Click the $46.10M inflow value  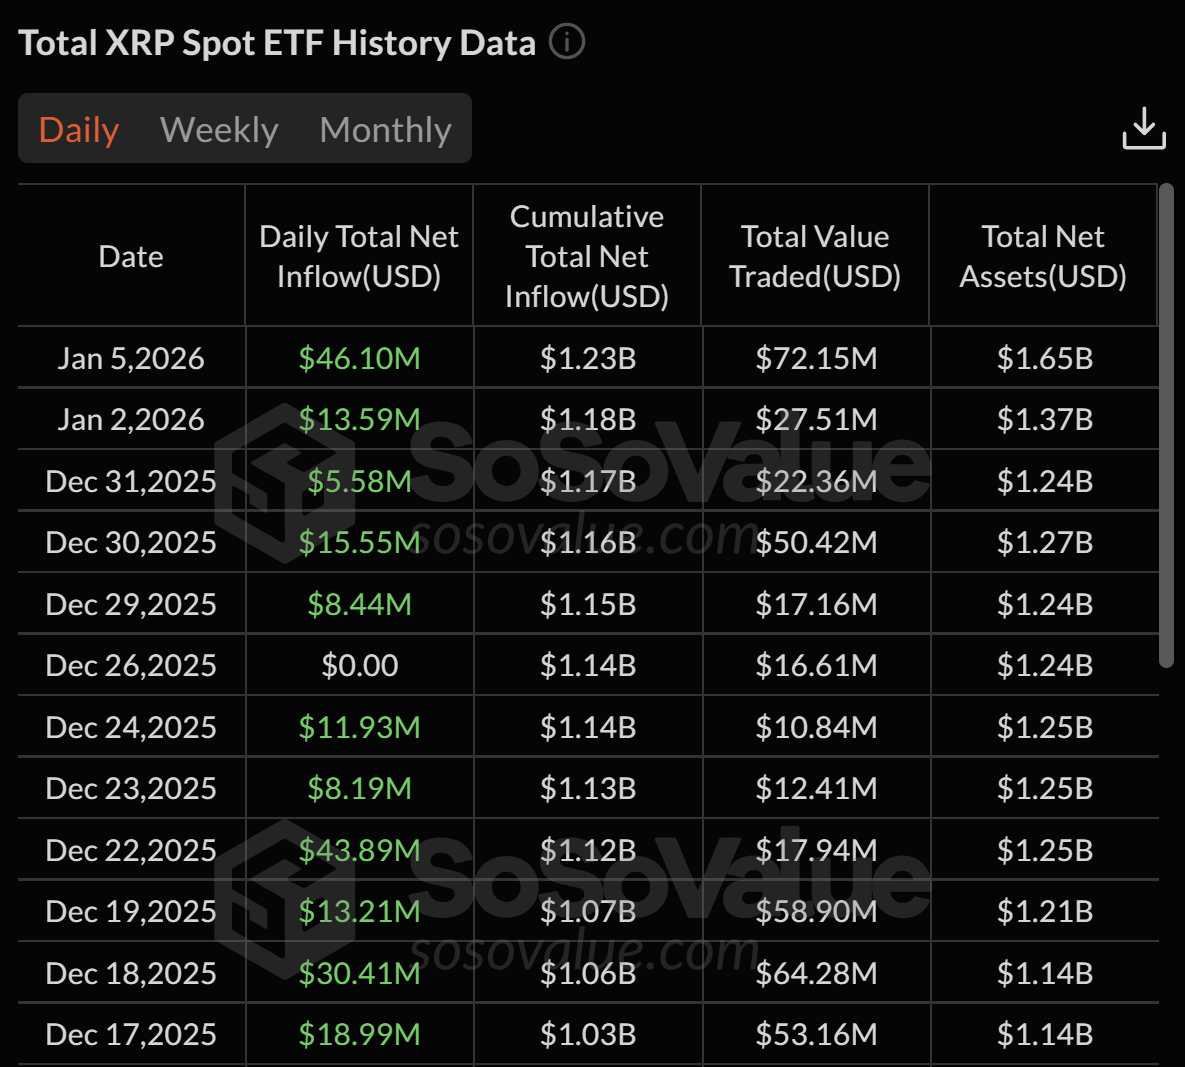click(x=359, y=357)
